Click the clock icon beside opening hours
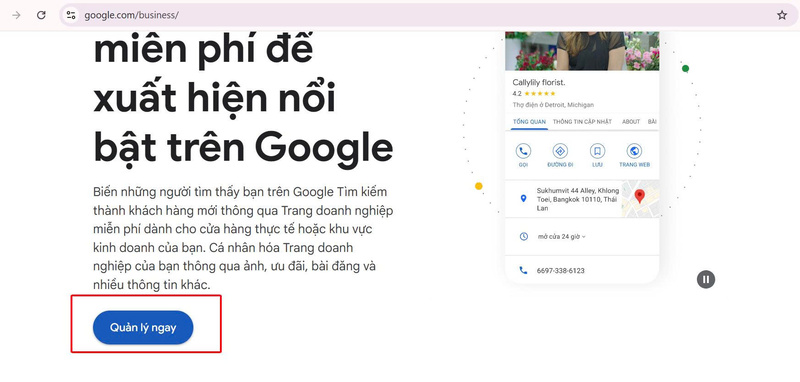 pos(523,237)
